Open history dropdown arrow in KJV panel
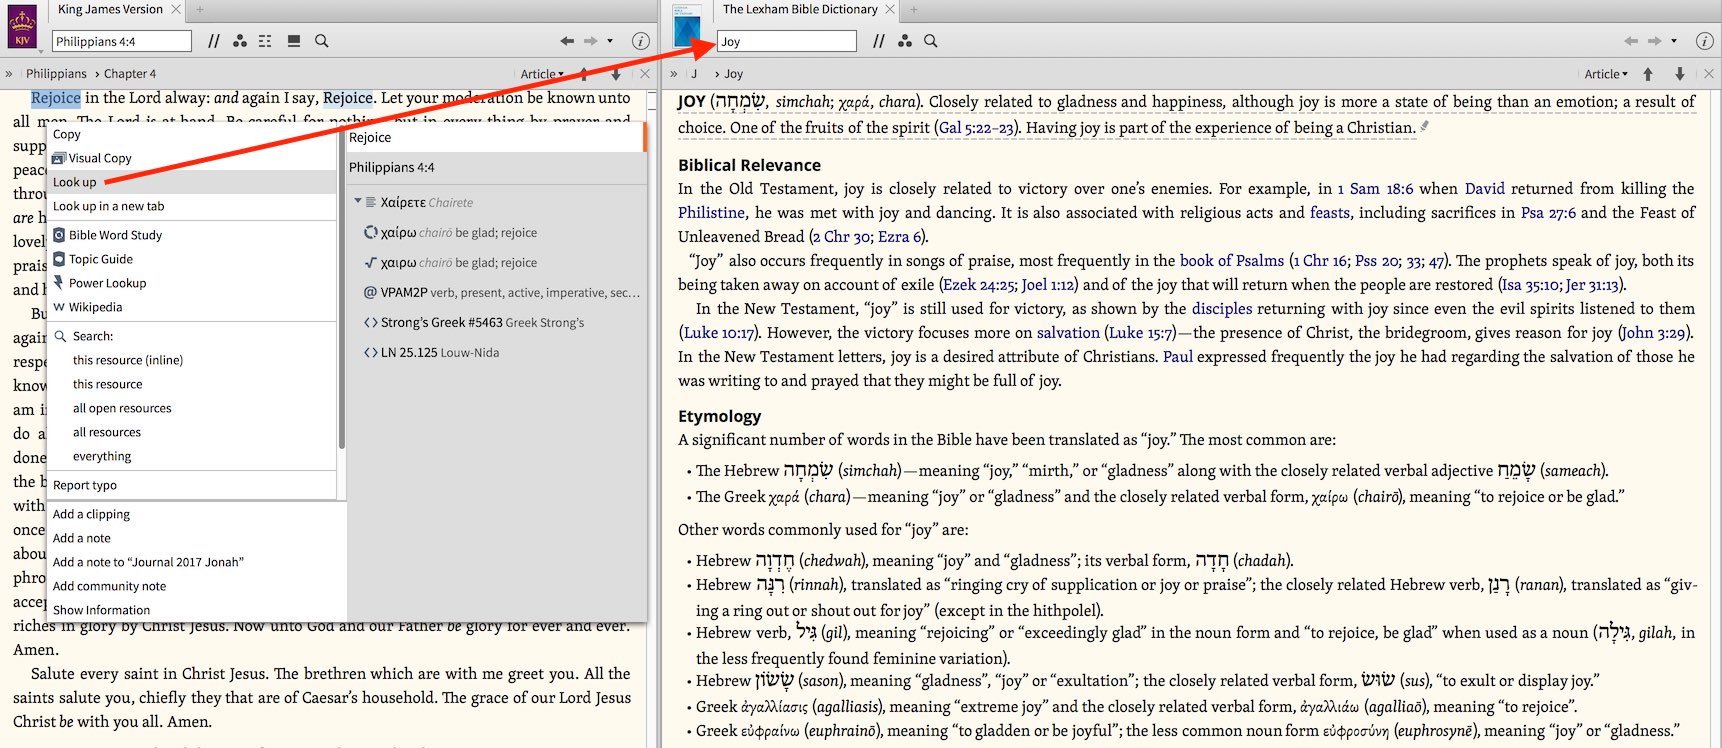 610,41
